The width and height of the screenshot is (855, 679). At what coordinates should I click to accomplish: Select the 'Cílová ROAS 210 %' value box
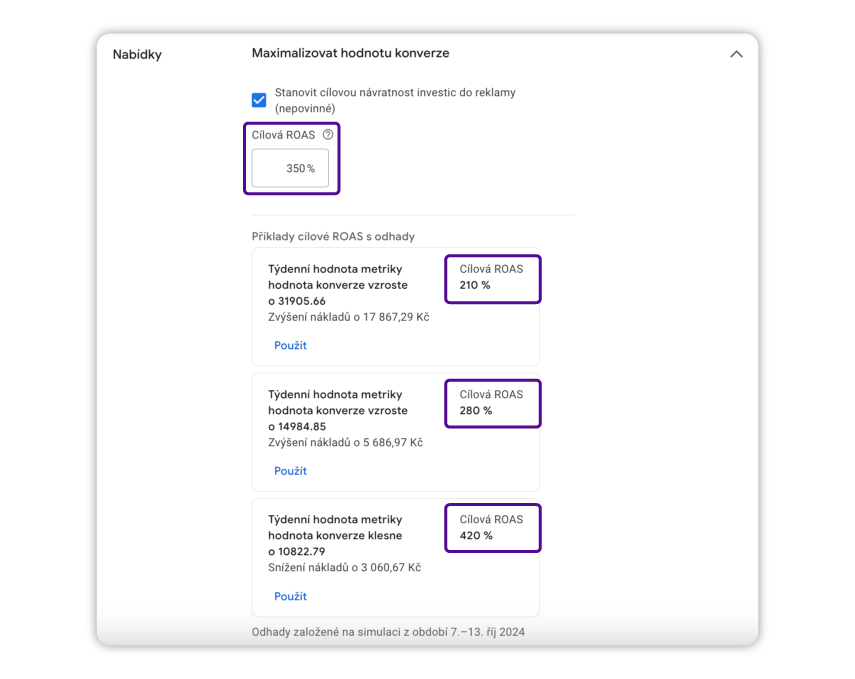492,277
